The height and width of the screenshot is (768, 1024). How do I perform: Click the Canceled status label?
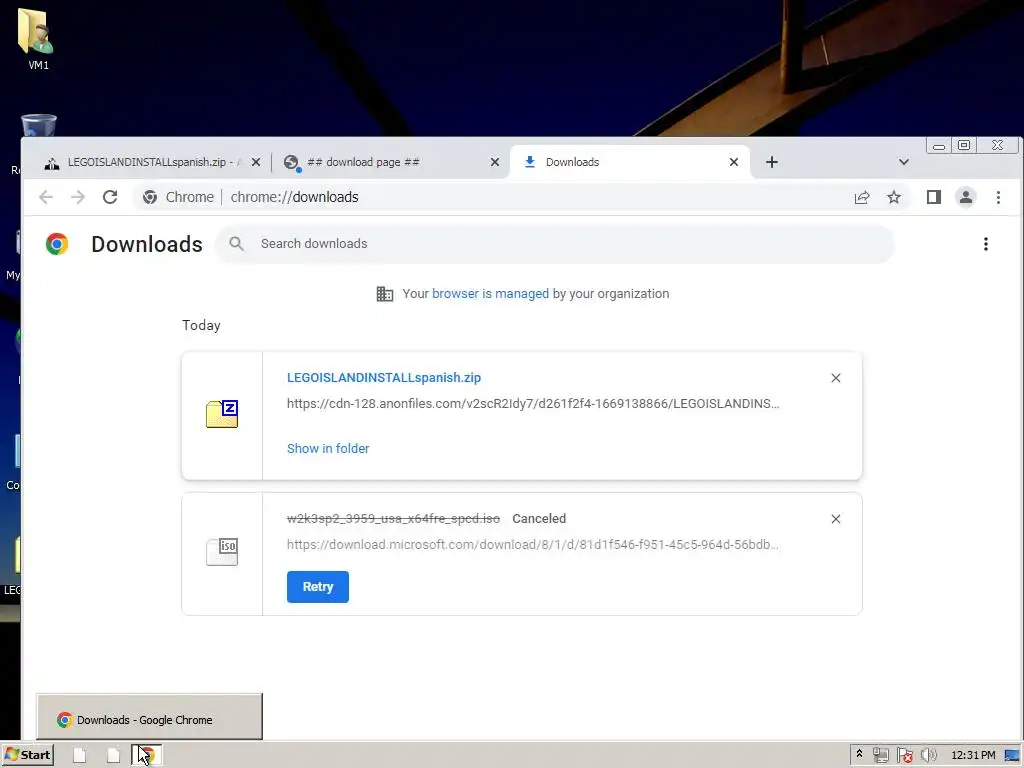(539, 519)
